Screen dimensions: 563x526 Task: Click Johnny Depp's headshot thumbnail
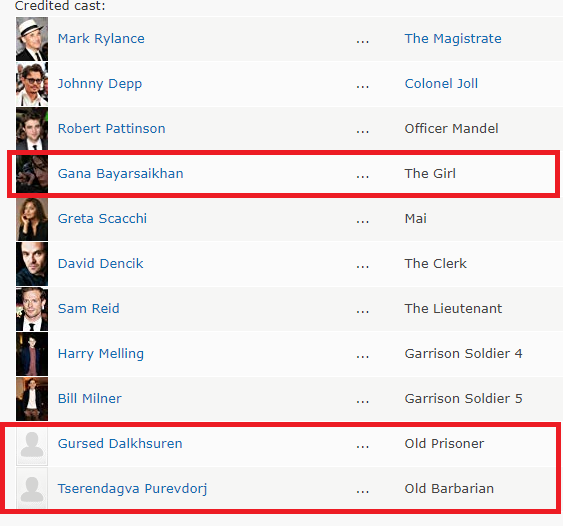(32, 84)
